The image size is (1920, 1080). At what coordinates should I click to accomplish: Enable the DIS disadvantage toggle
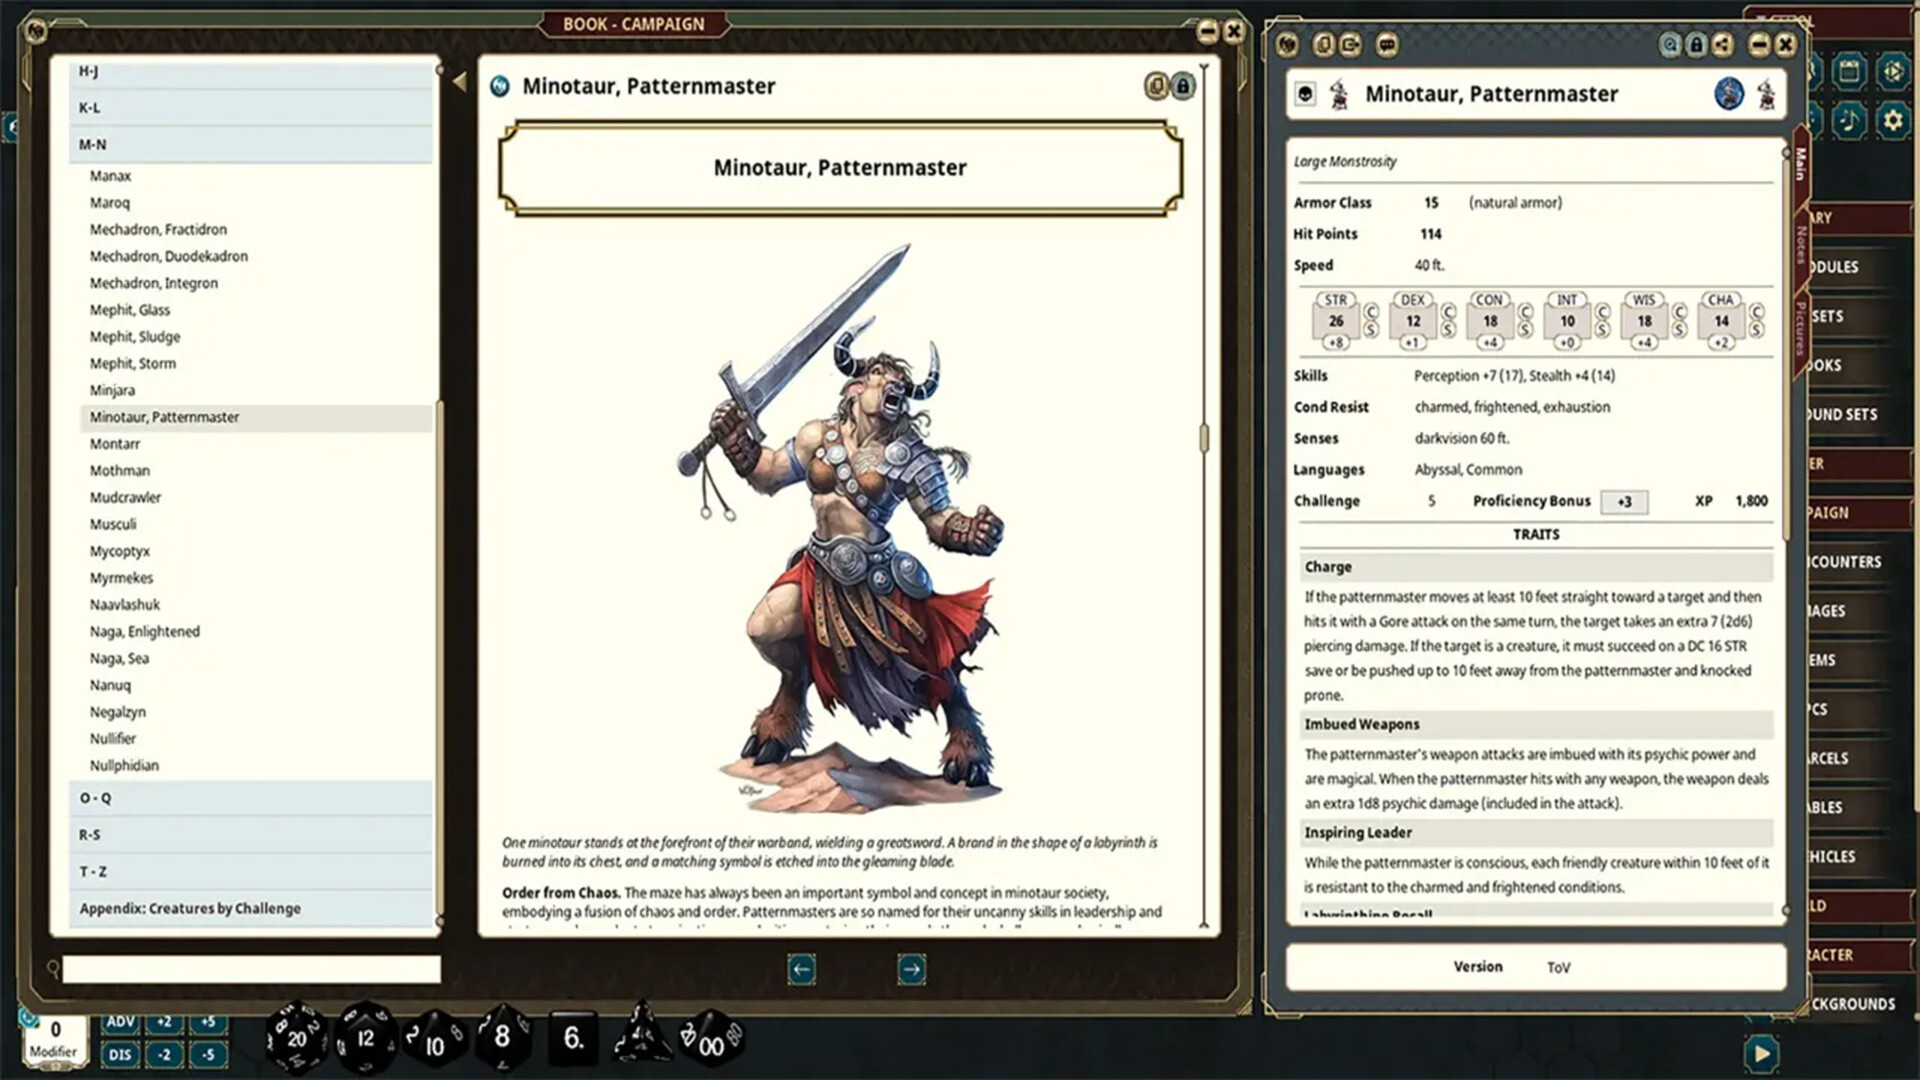coord(119,1053)
